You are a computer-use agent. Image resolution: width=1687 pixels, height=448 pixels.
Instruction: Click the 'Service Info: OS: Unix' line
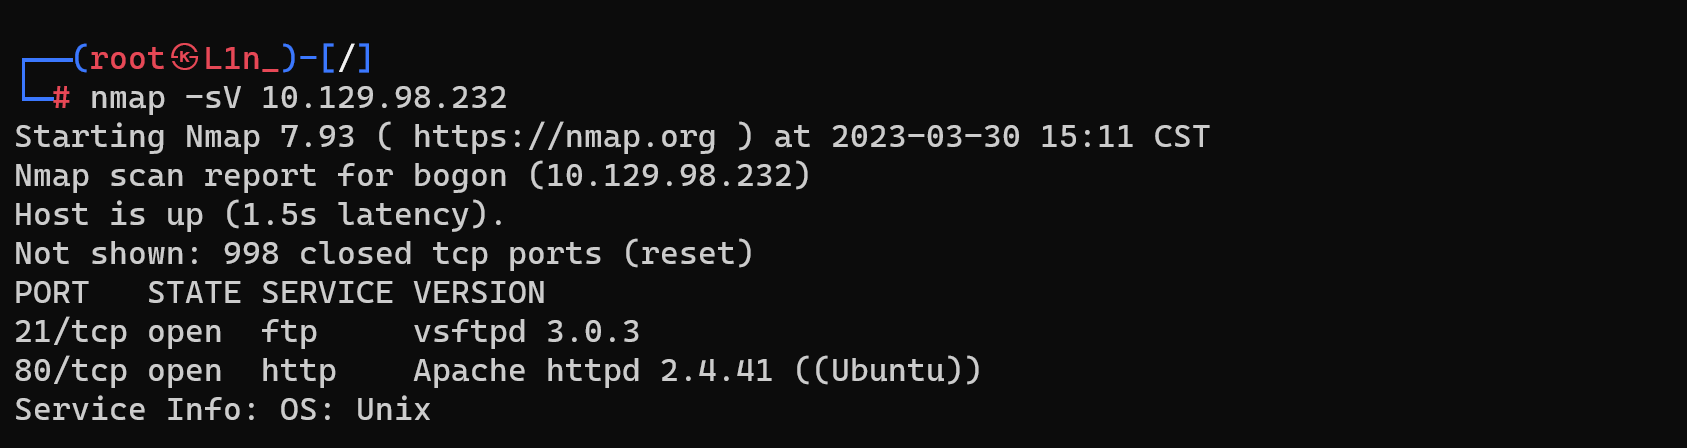pyautogui.click(x=223, y=410)
